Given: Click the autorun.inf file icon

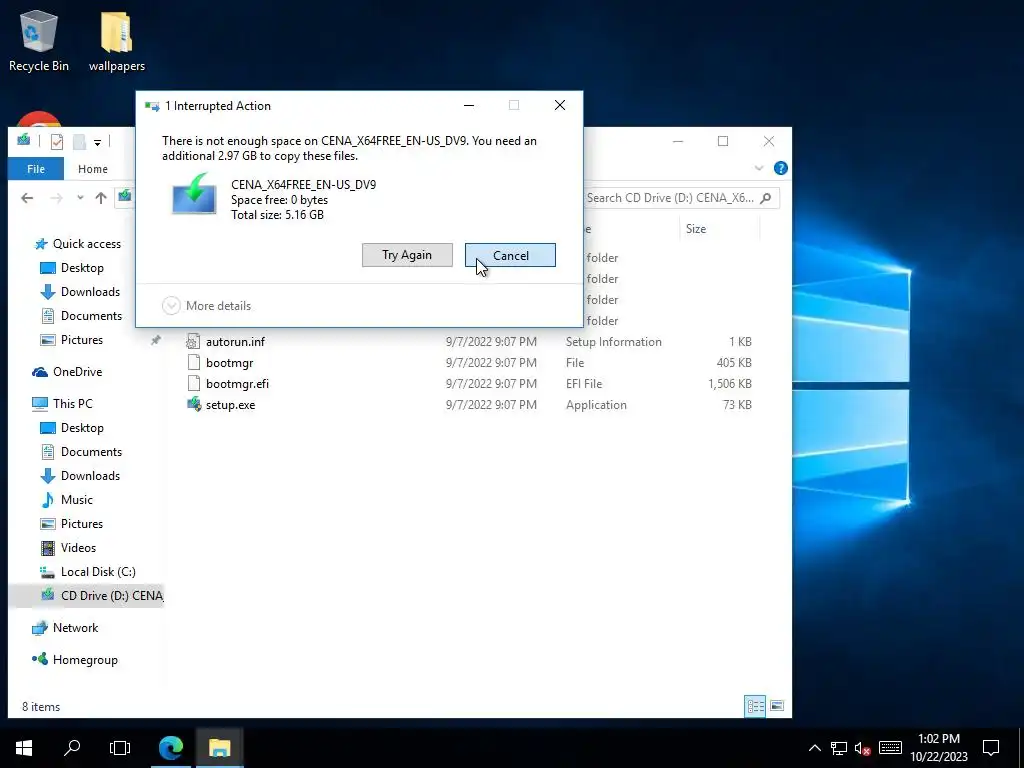Looking at the screenshot, I should (x=193, y=341).
